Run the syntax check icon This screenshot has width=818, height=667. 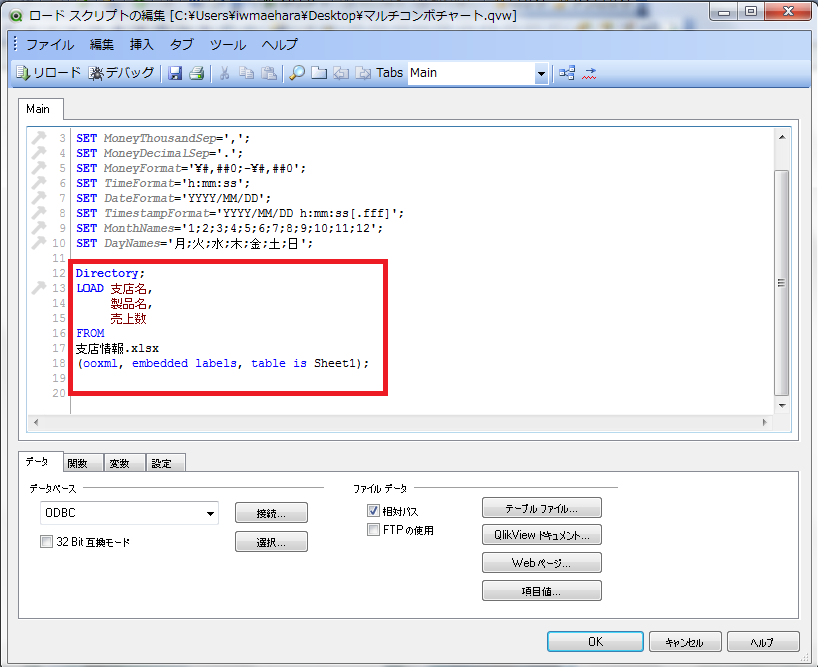[x=590, y=73]
